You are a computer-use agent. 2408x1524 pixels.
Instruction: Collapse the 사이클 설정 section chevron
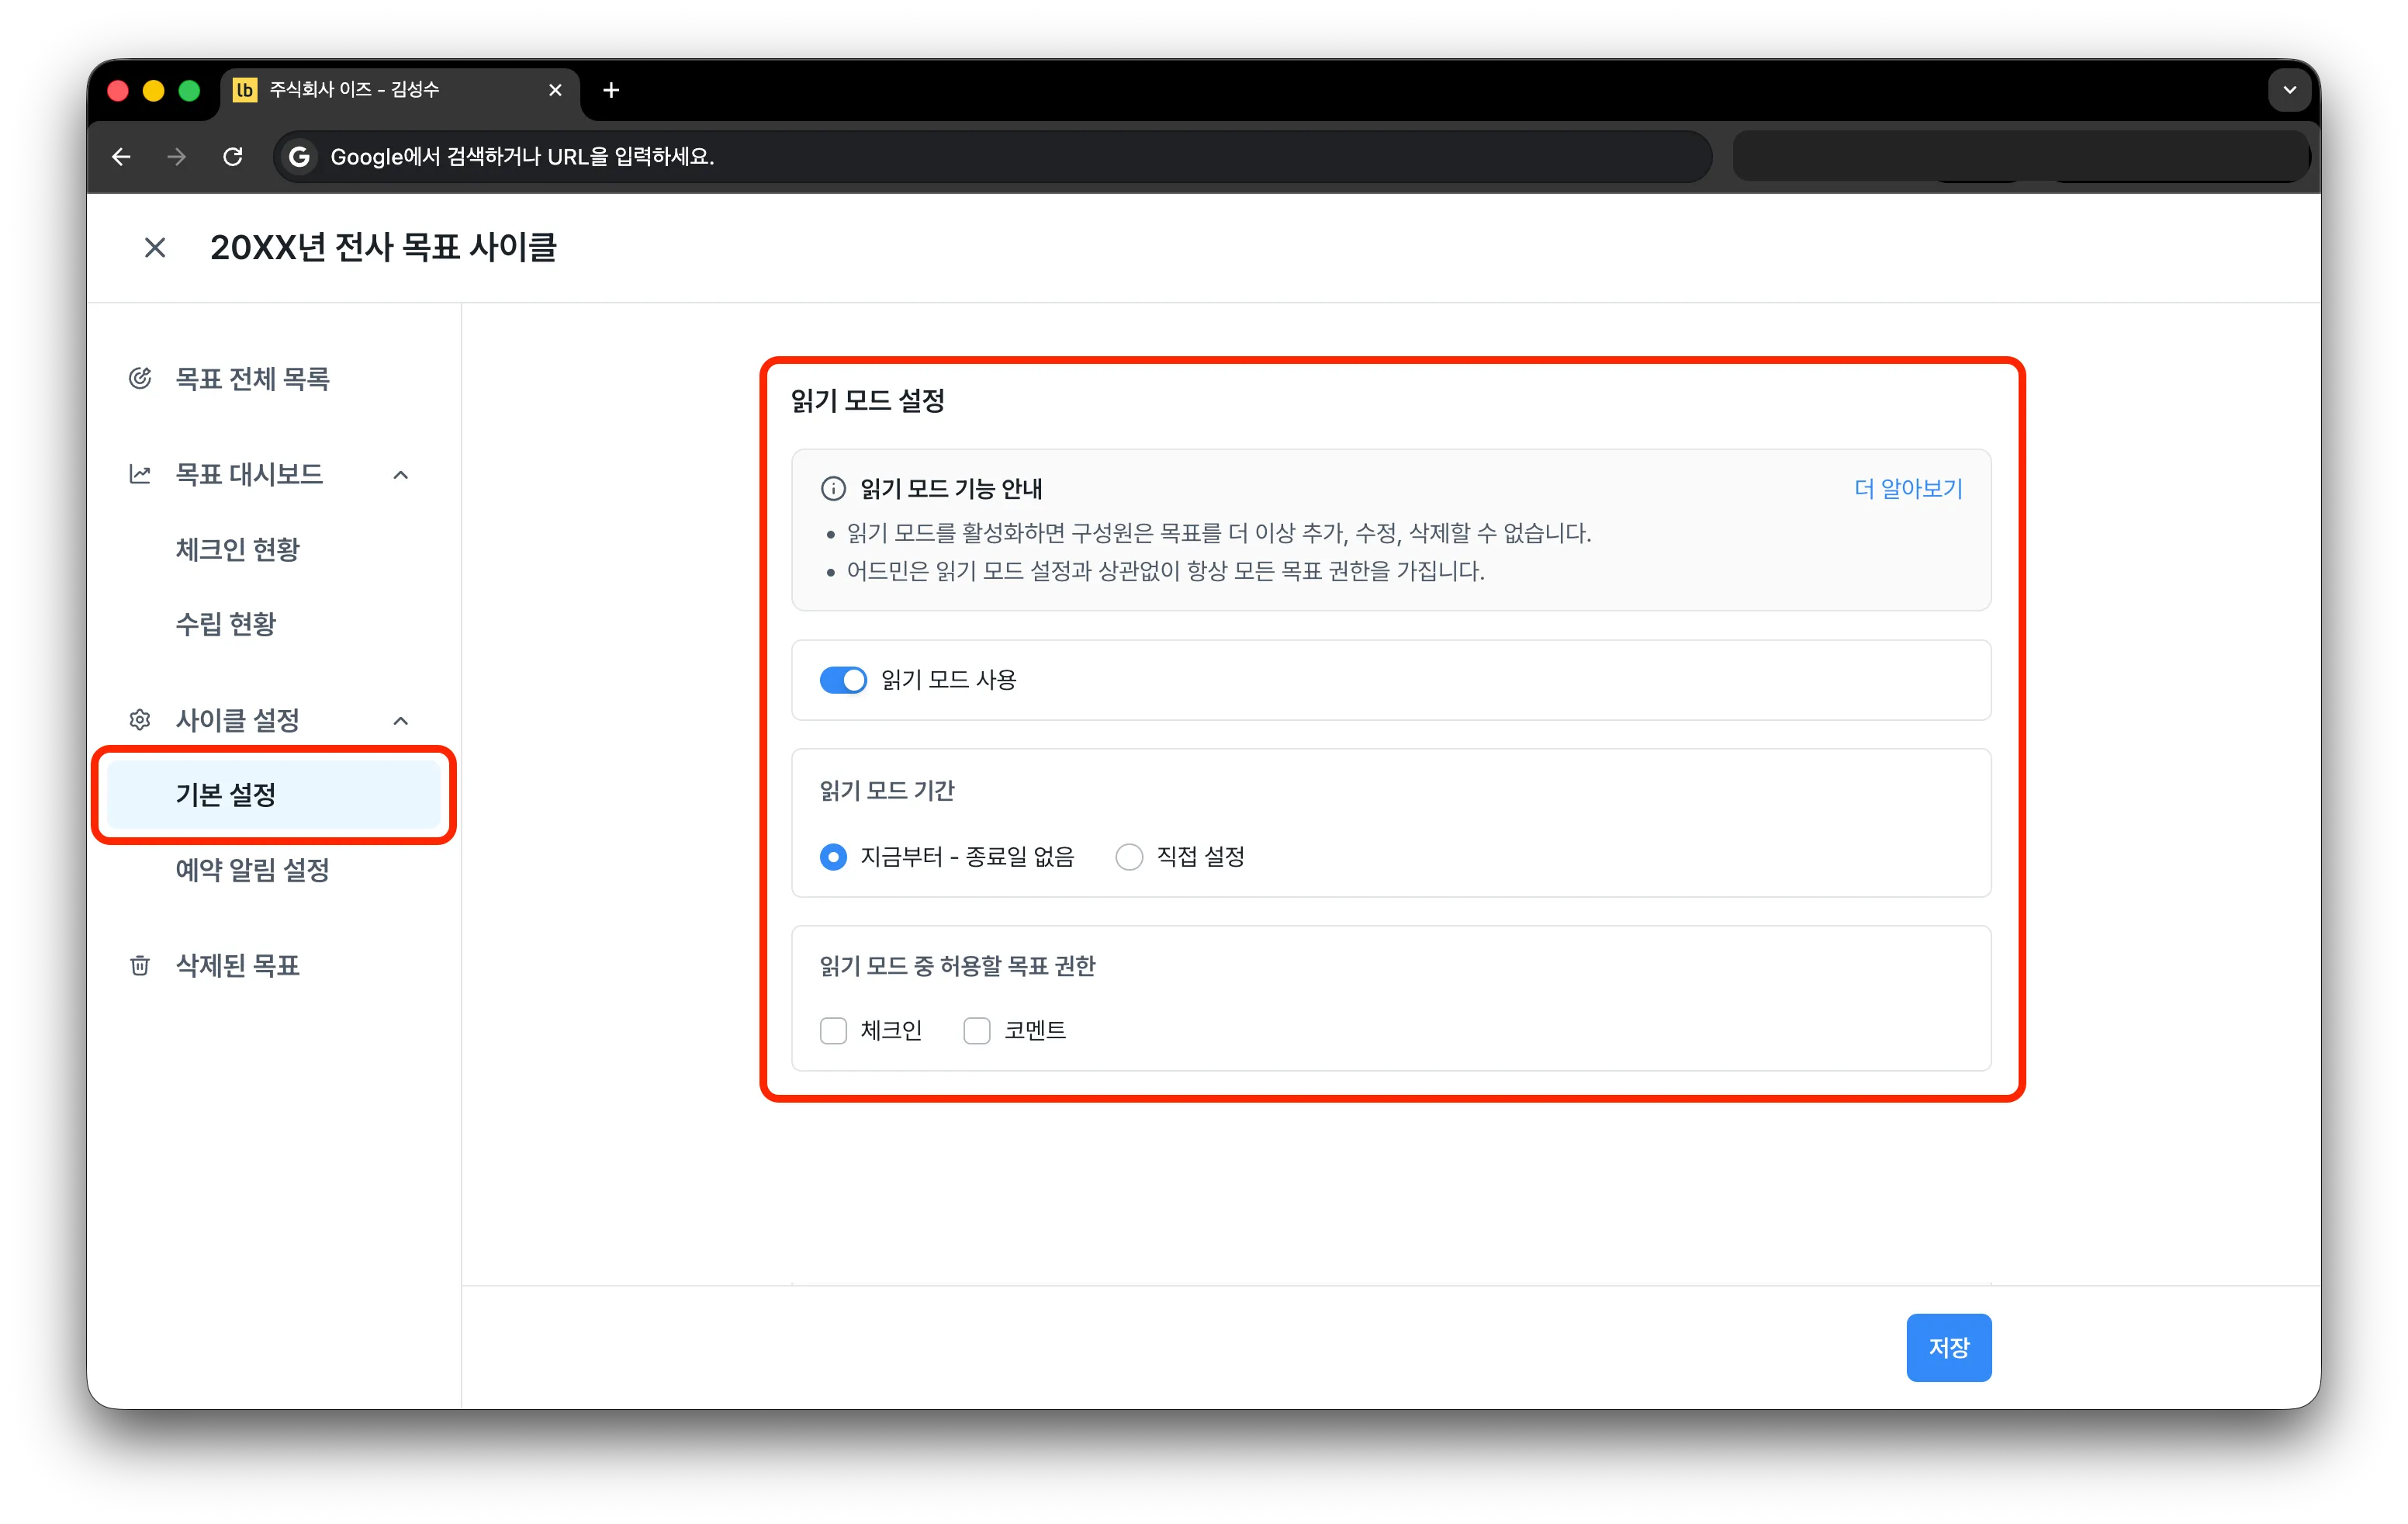pos(401,720)
